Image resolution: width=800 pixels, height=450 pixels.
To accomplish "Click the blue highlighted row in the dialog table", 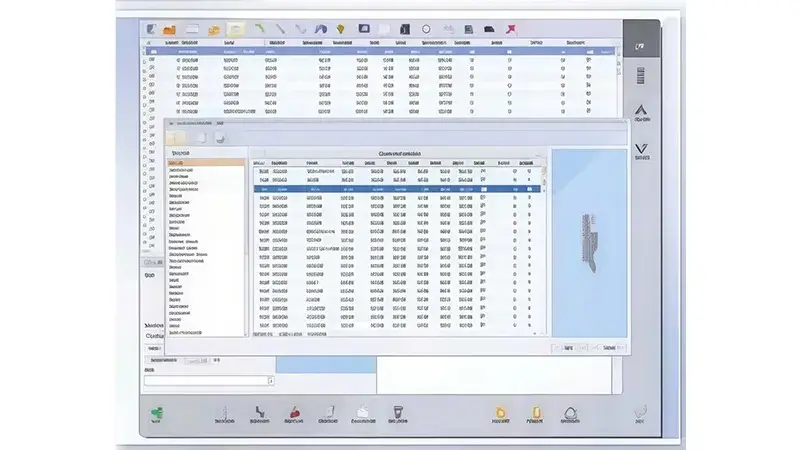I will click(x=397, y=189).
